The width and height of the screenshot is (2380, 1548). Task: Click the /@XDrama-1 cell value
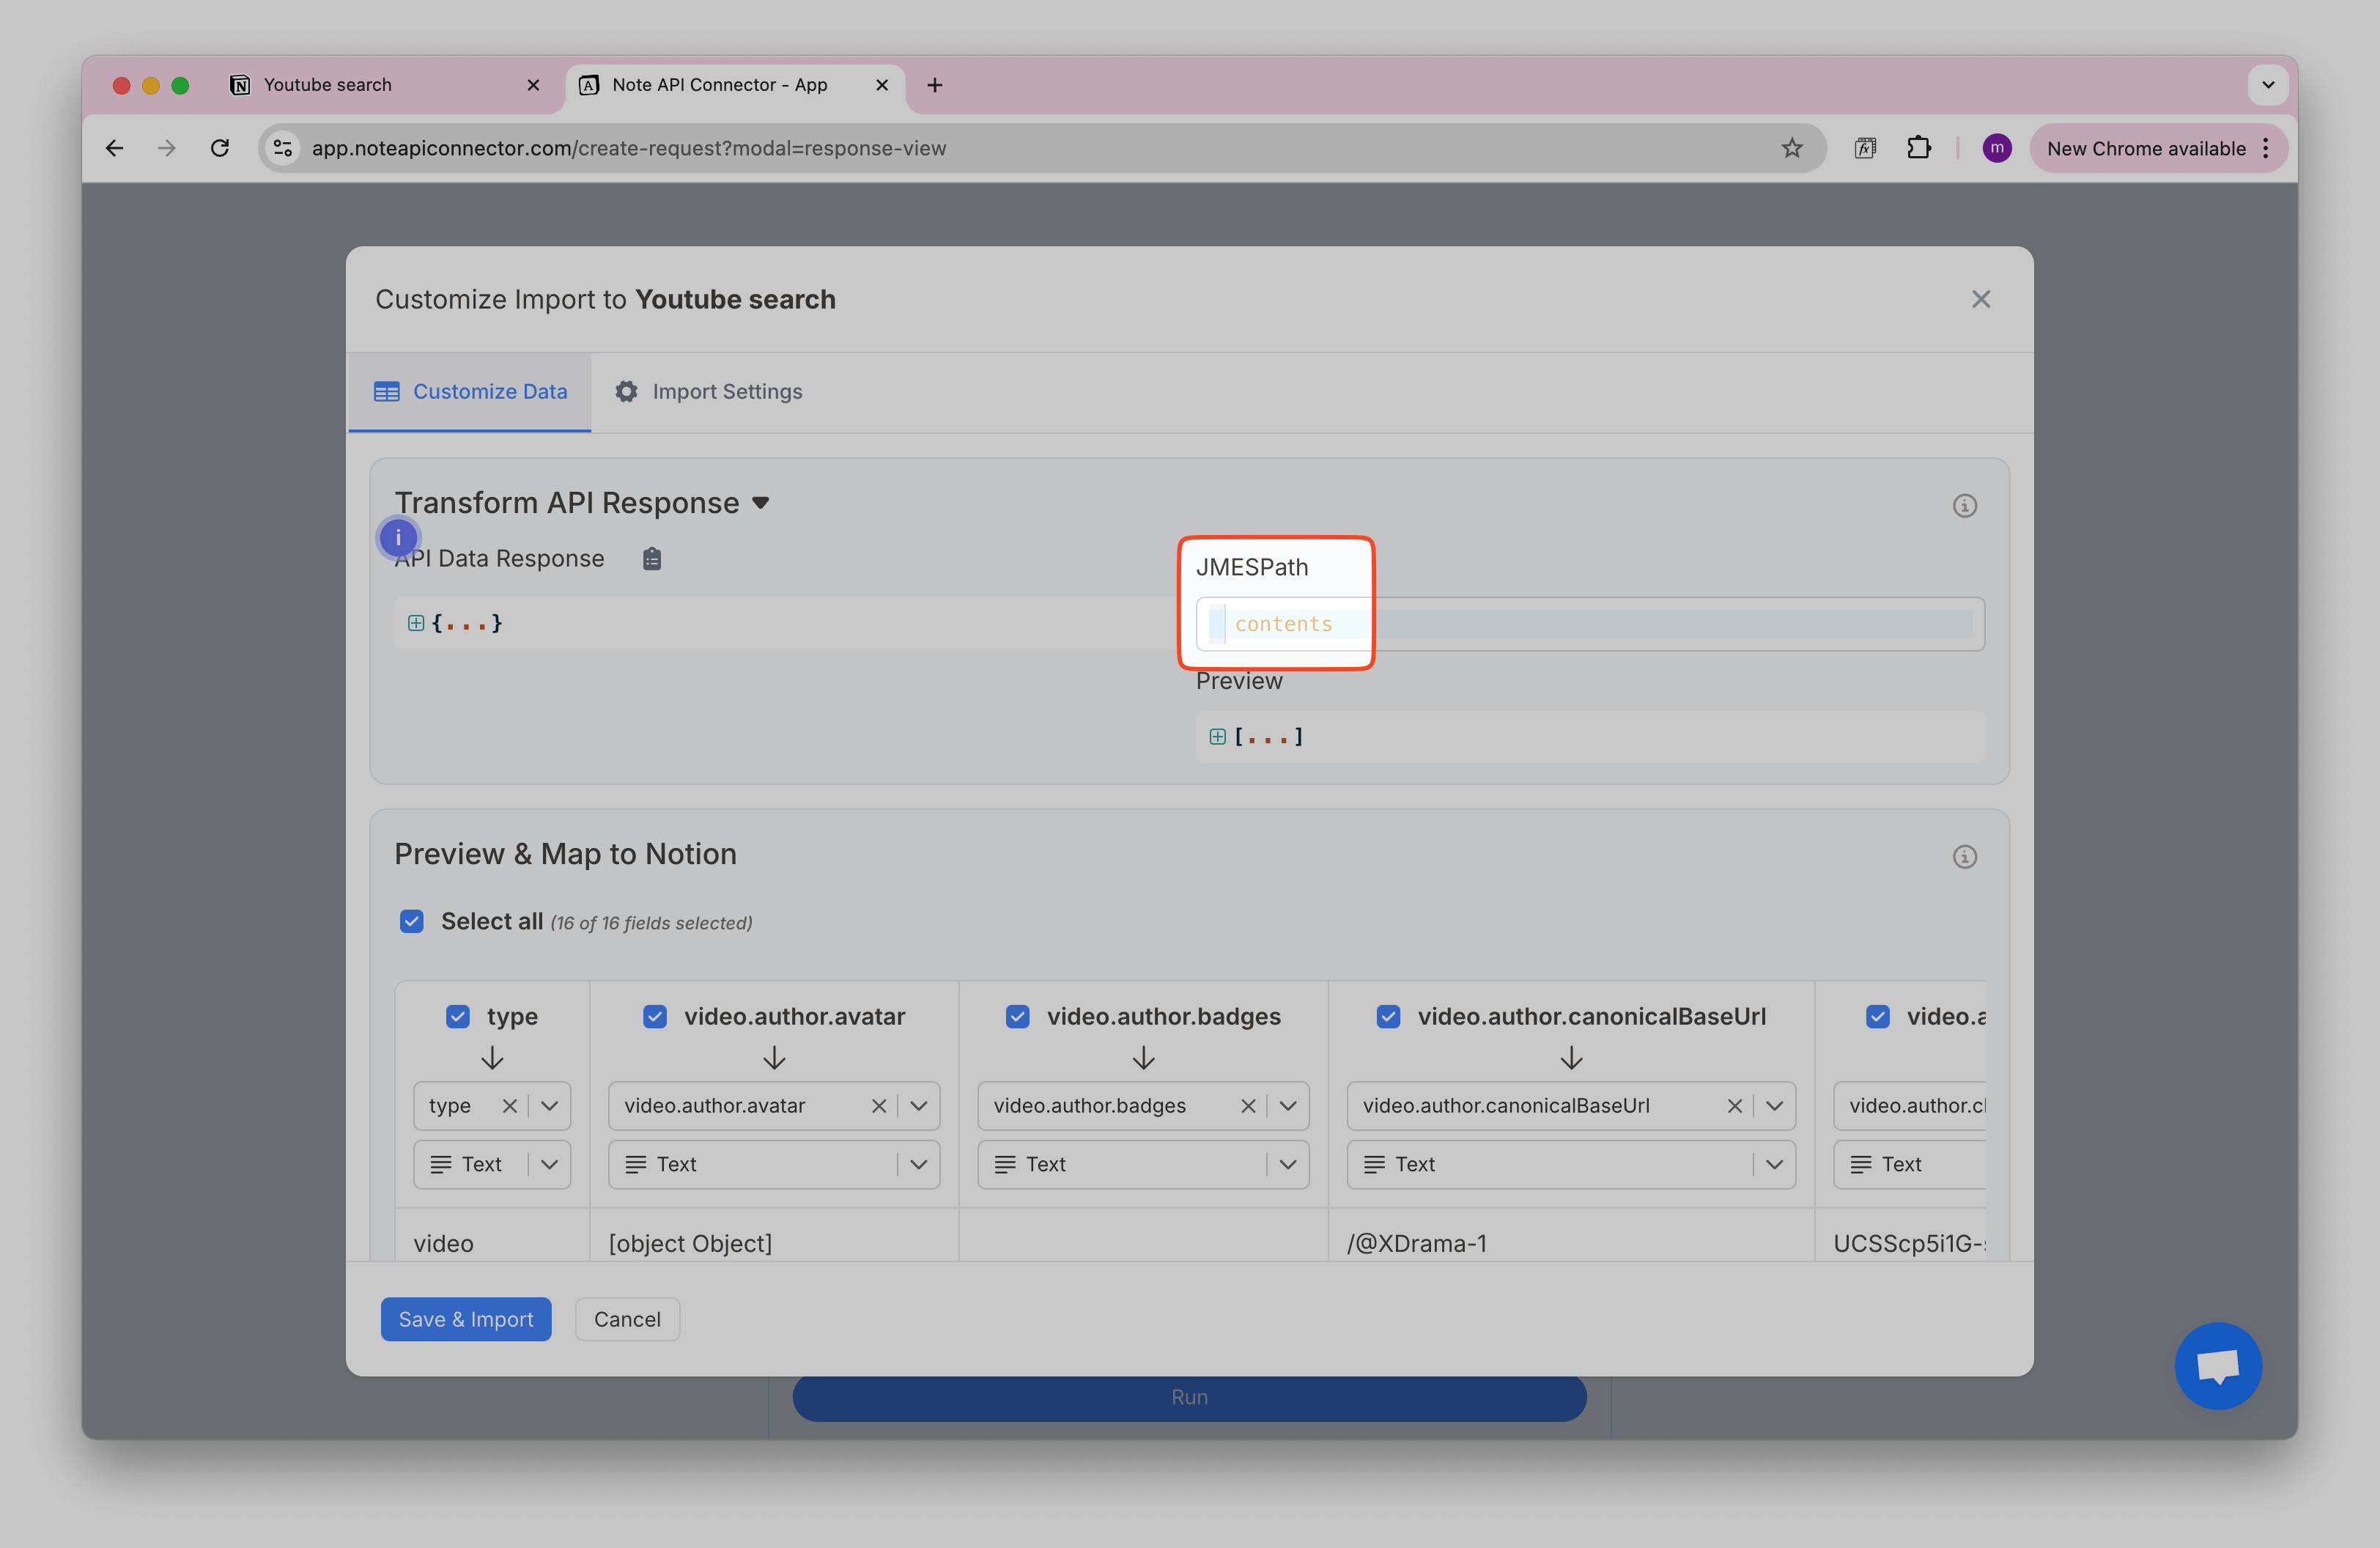pyautogui.click(x=1416, y=1243)
